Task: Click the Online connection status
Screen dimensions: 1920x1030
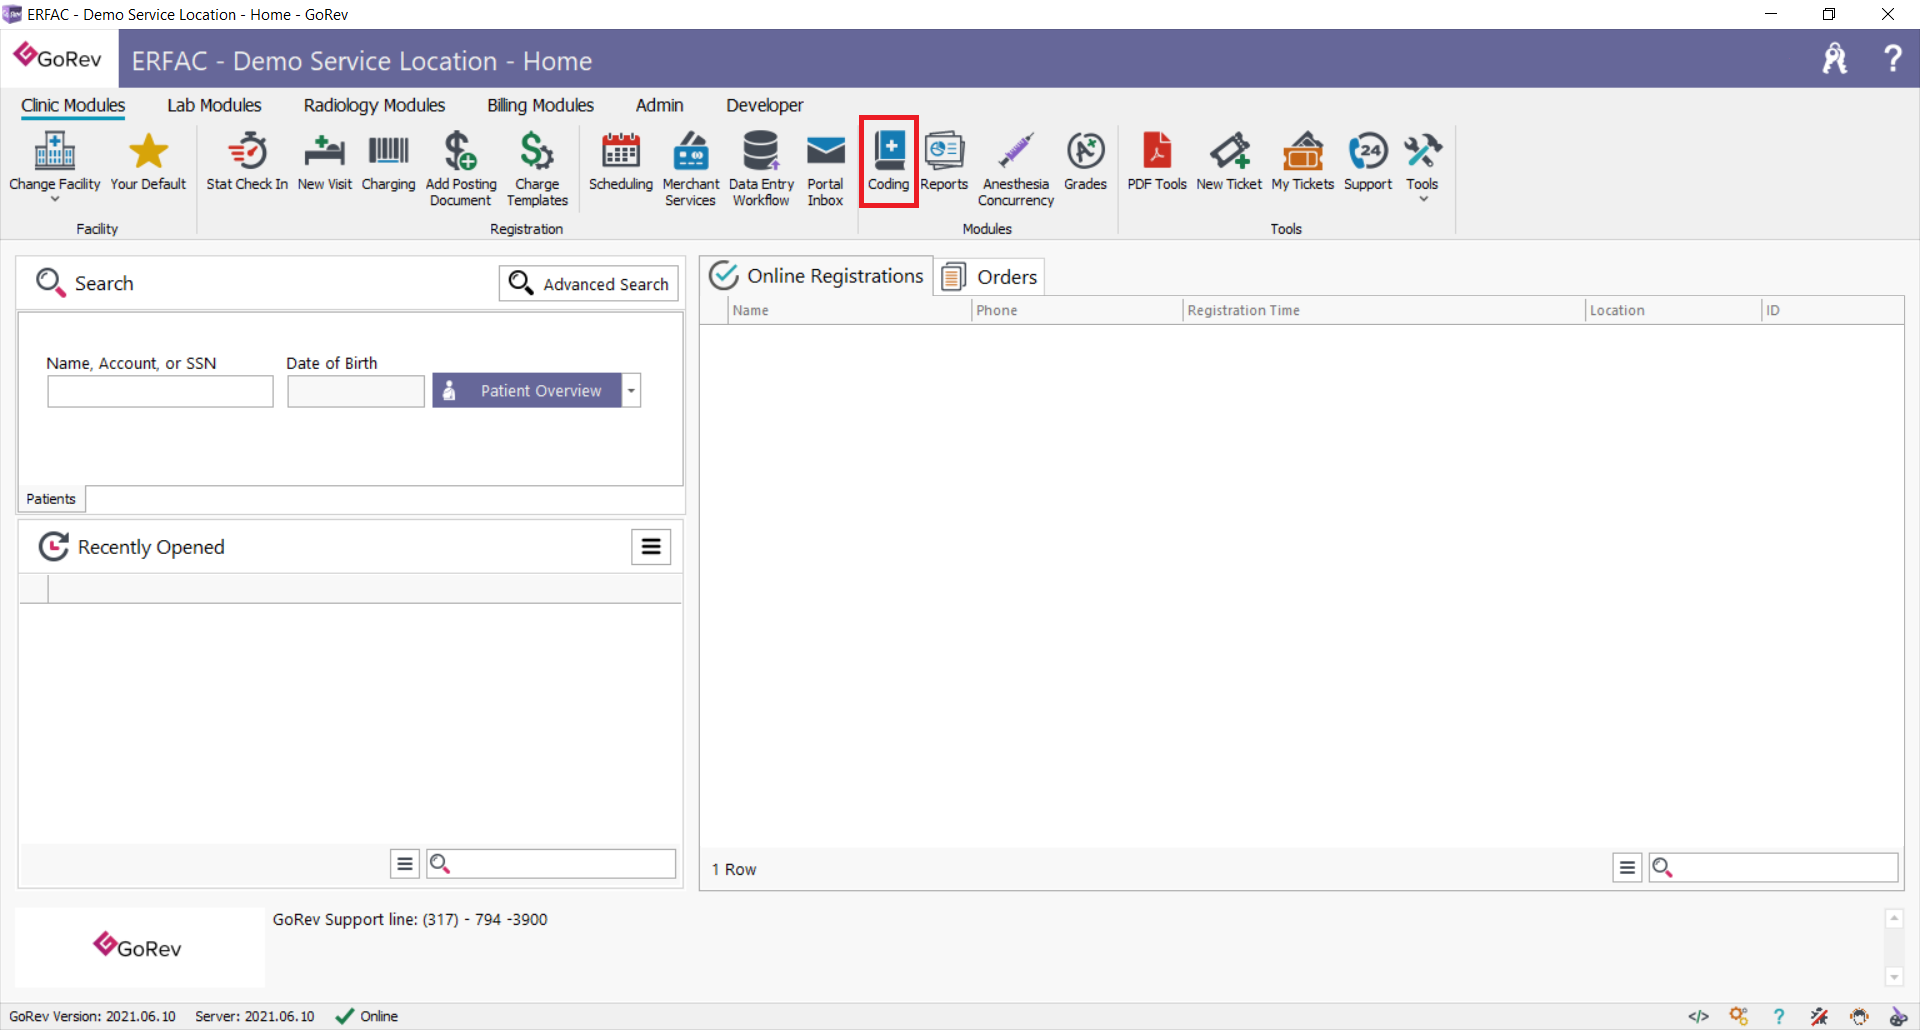Action: (x=366, y=1016)
